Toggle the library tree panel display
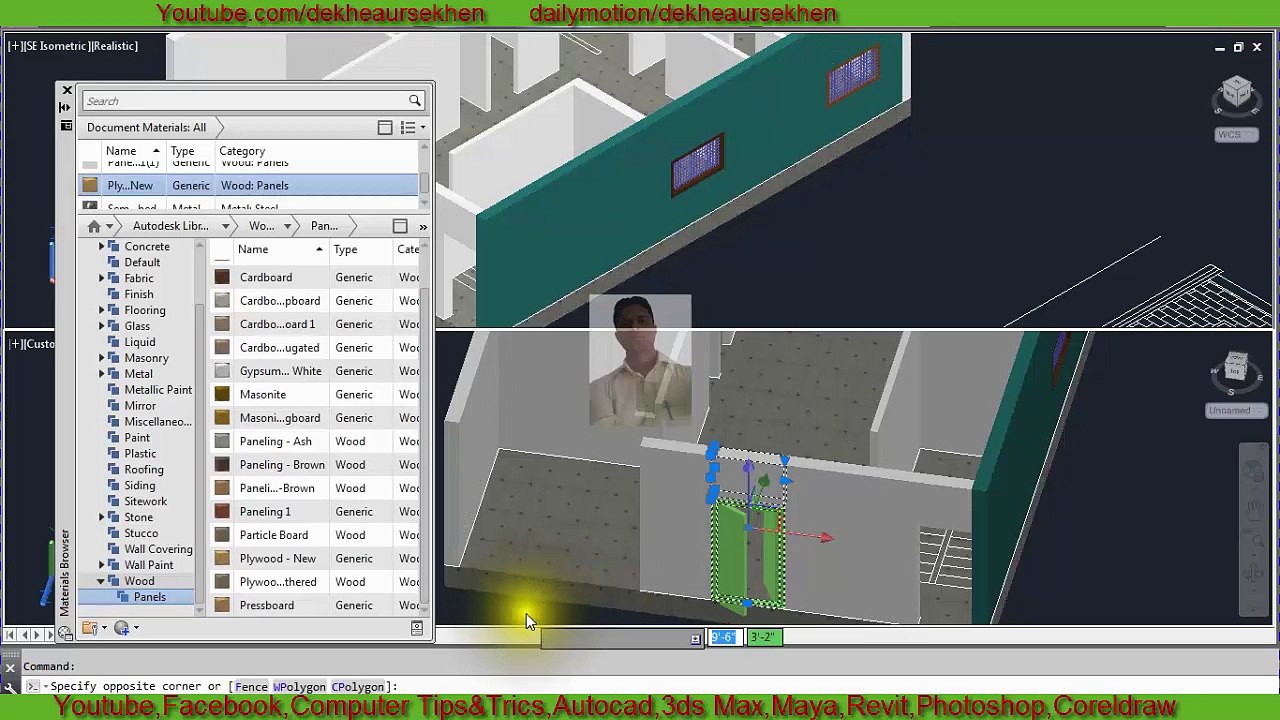This screenshot has height=720, width=1280. [x=400, y=226]
